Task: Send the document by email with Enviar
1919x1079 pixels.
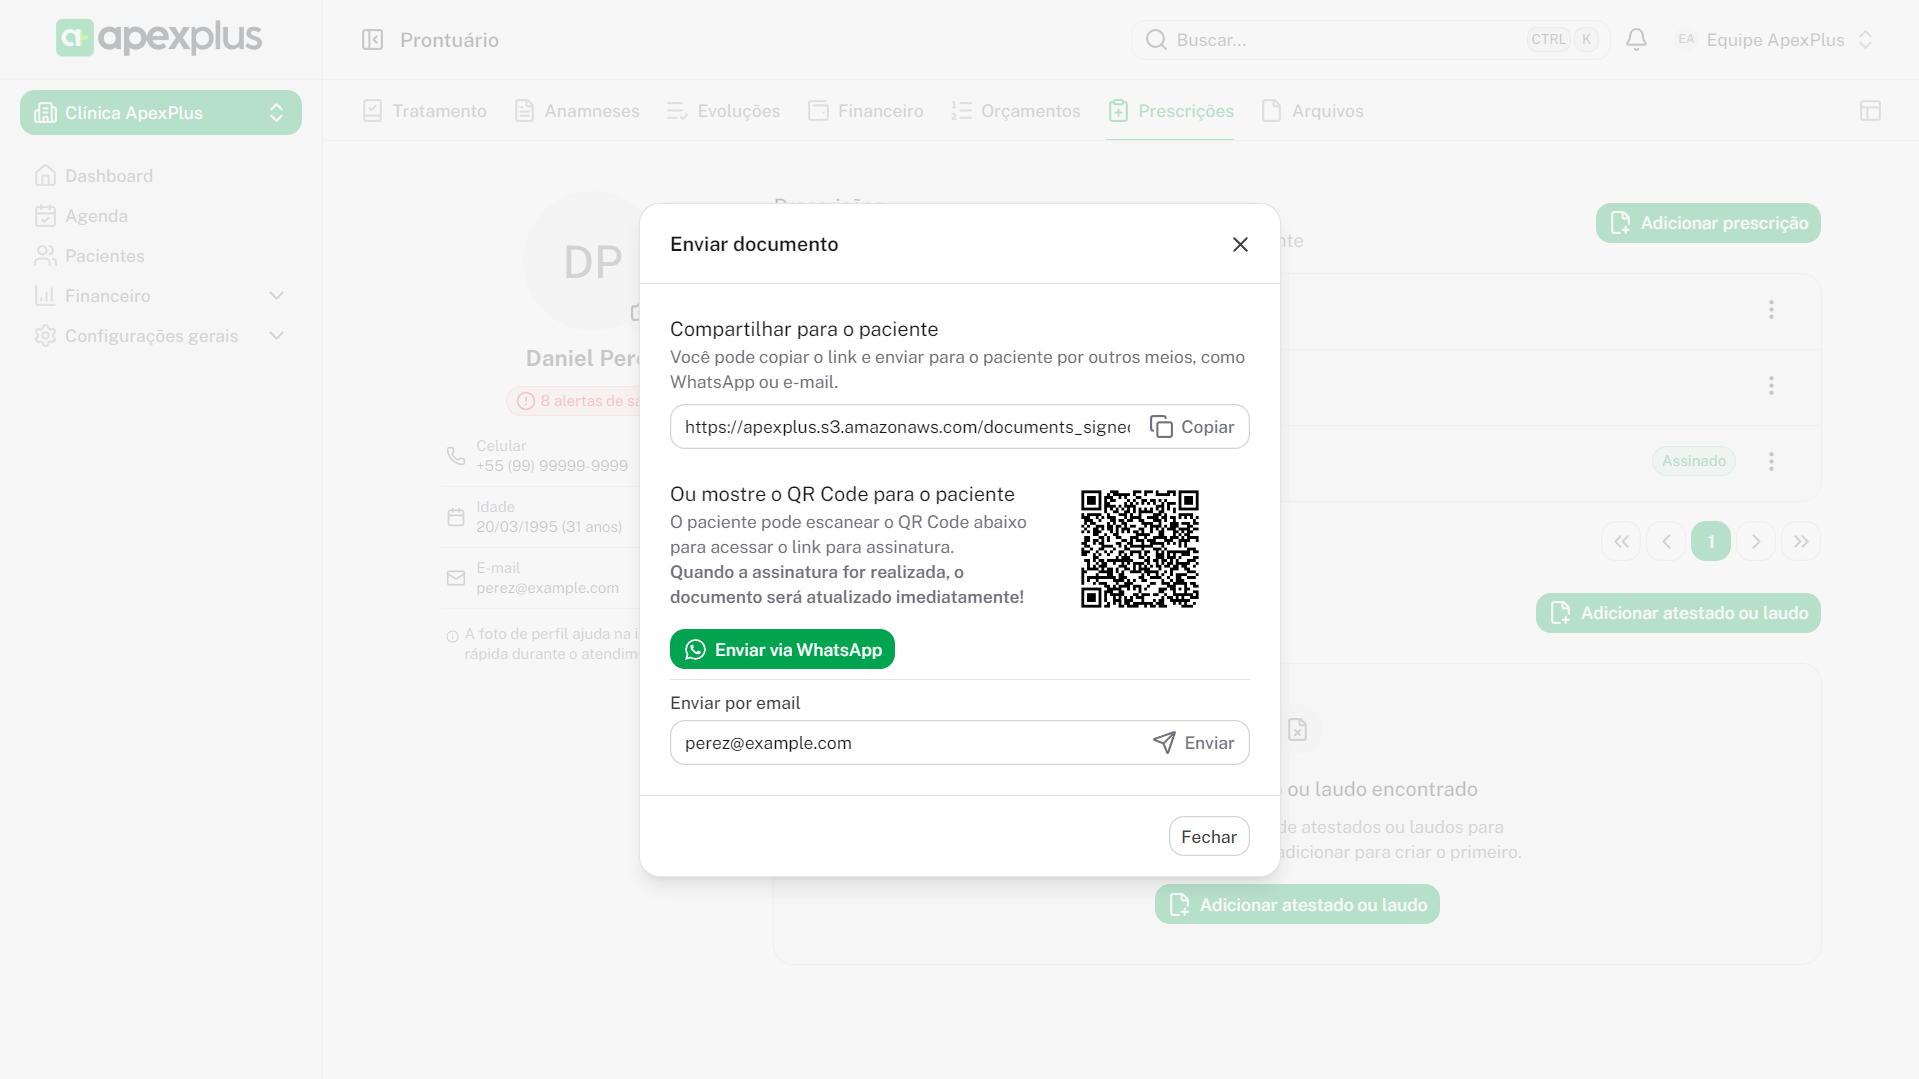Action: pyautogui.click(x=1194, y=743)
